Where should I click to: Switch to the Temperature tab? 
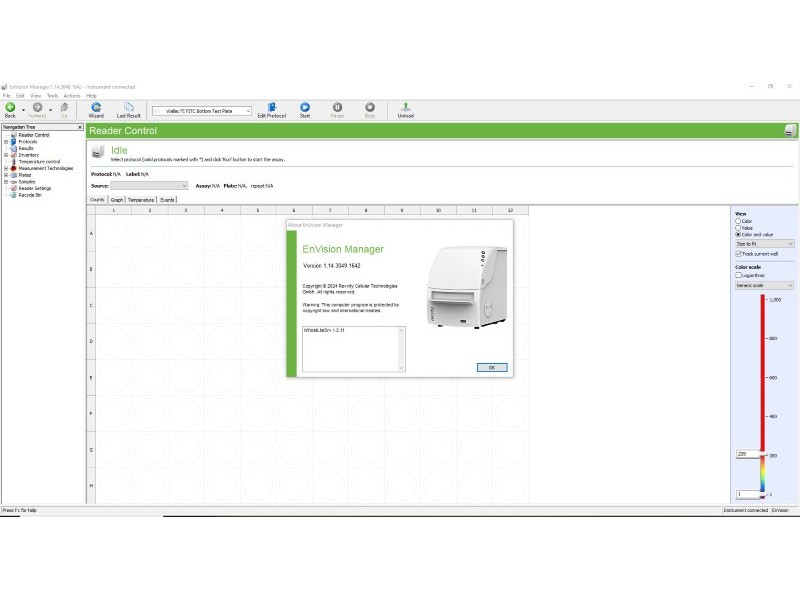[141, 199]
